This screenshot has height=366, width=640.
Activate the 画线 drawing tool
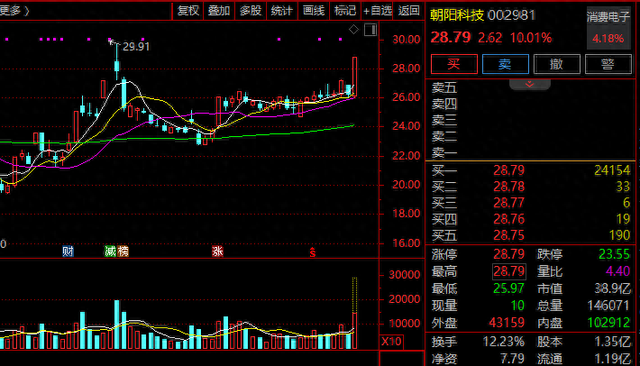pos(313,11)
